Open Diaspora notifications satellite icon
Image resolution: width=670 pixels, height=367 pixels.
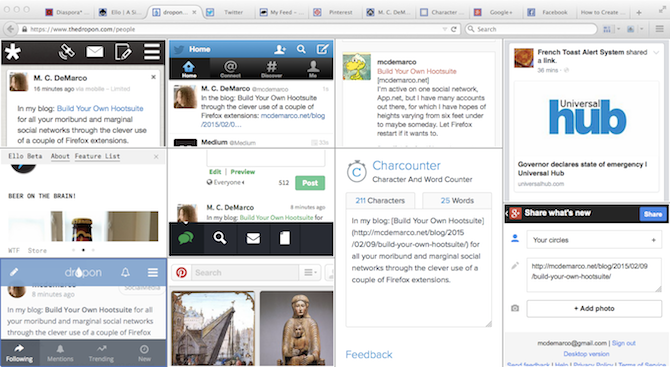click(x=67, y=52)
